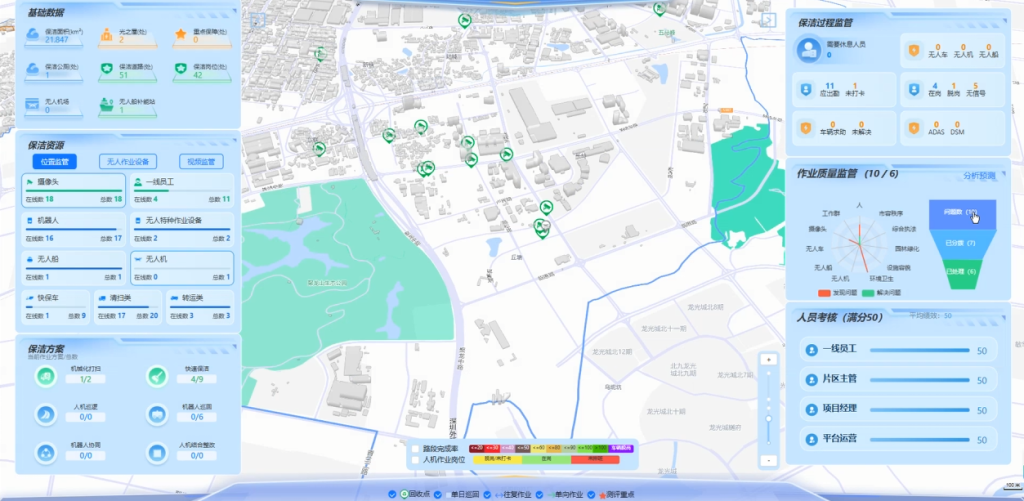Collapse the left panel with map arrow

[257, 19]
